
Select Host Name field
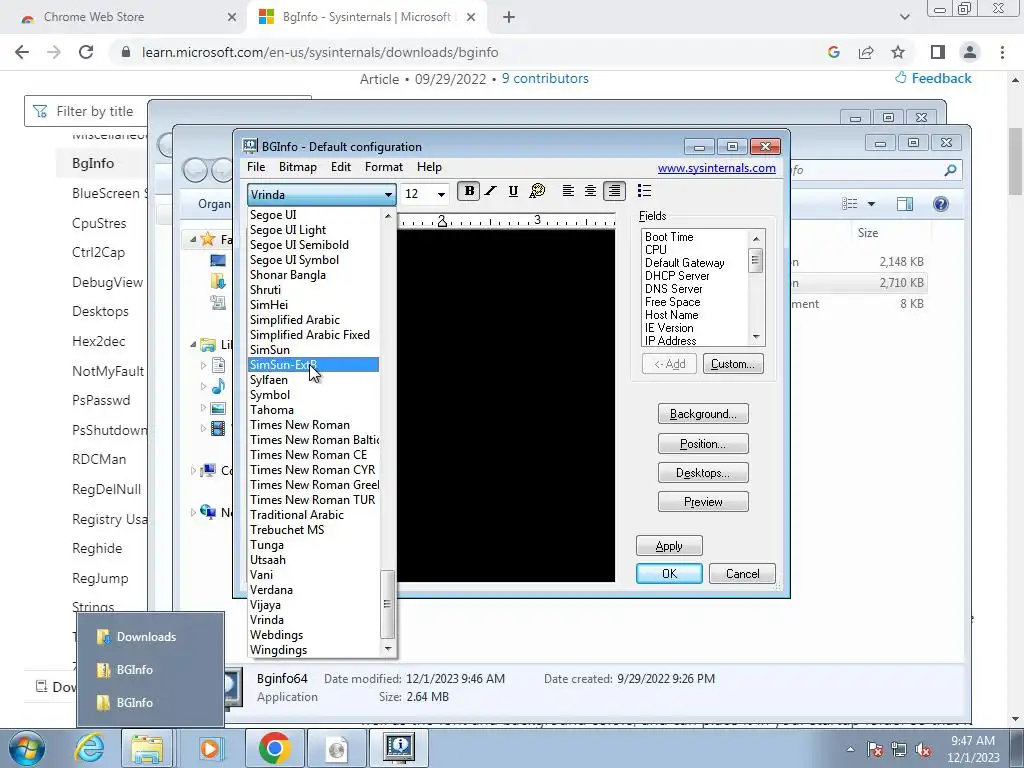click(696, 315)
